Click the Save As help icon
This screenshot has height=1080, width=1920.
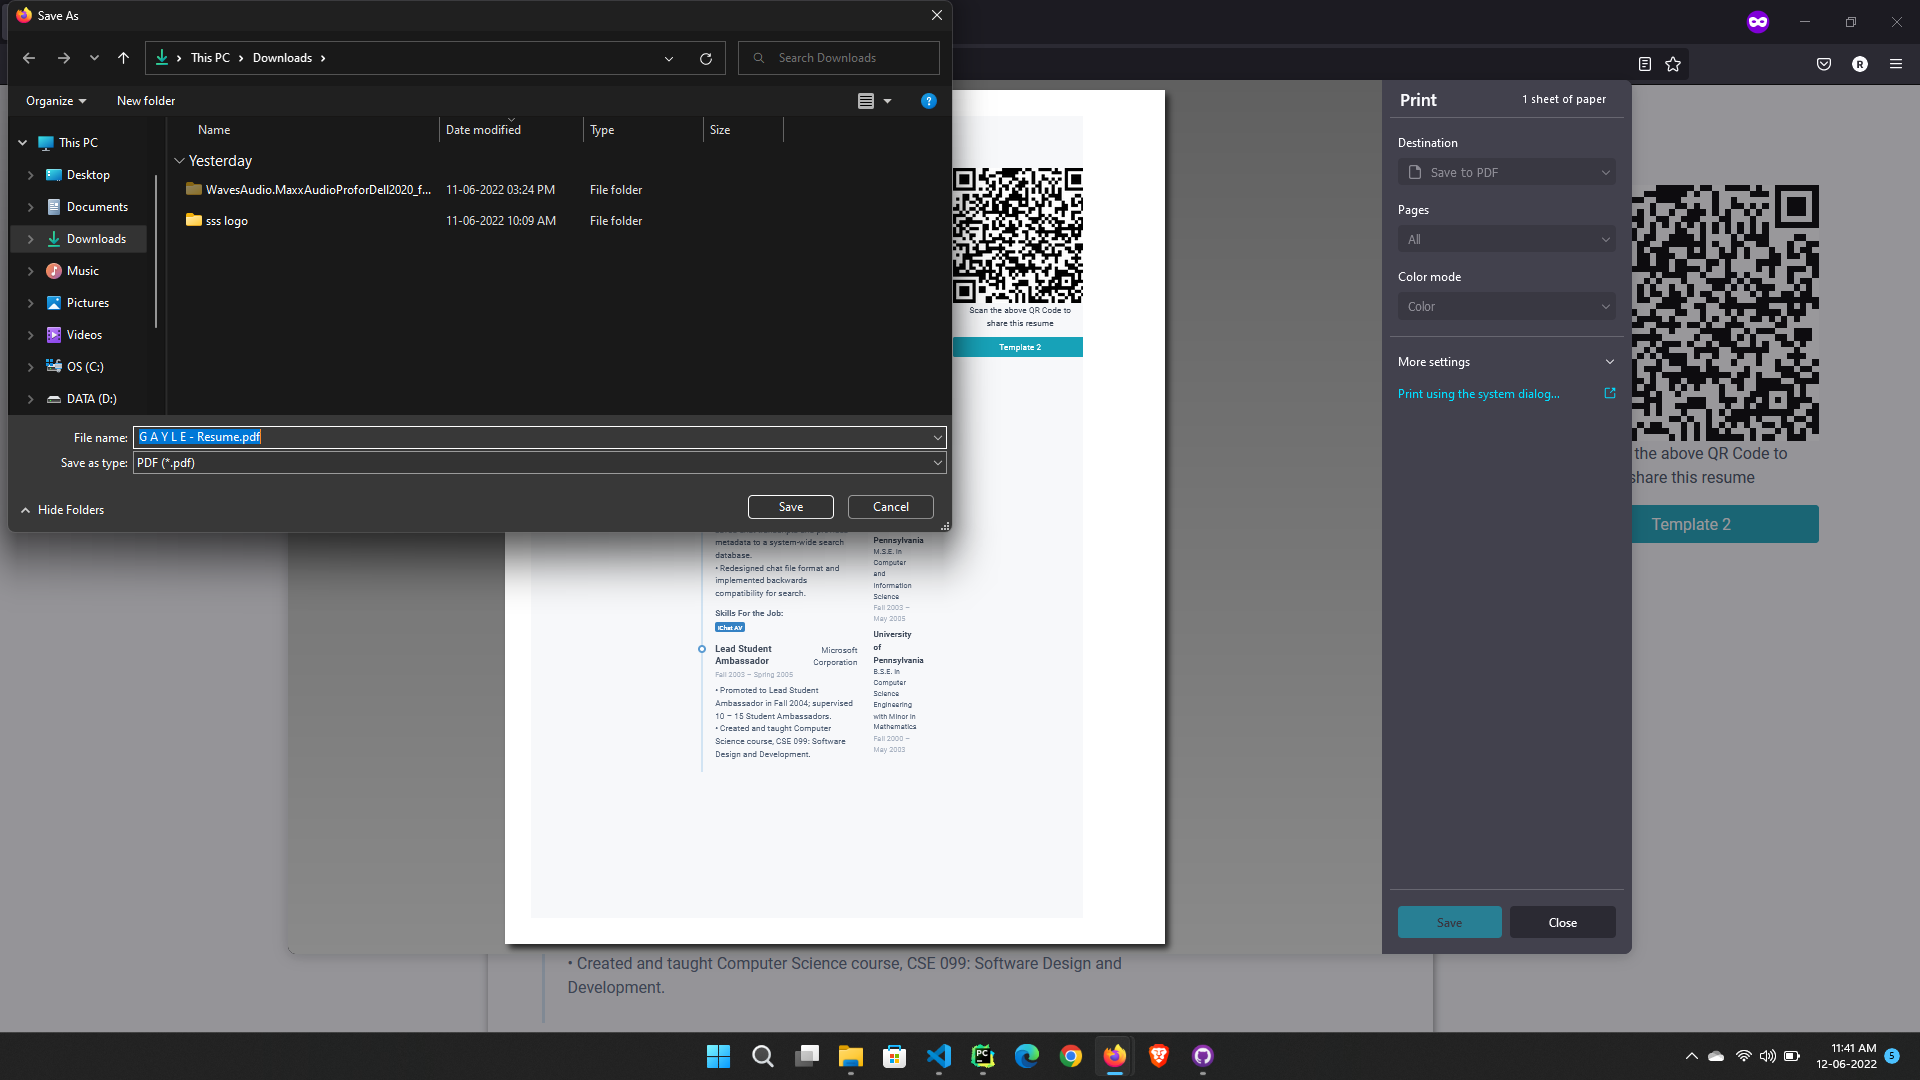pyautogui.click(x=928, y=101)
